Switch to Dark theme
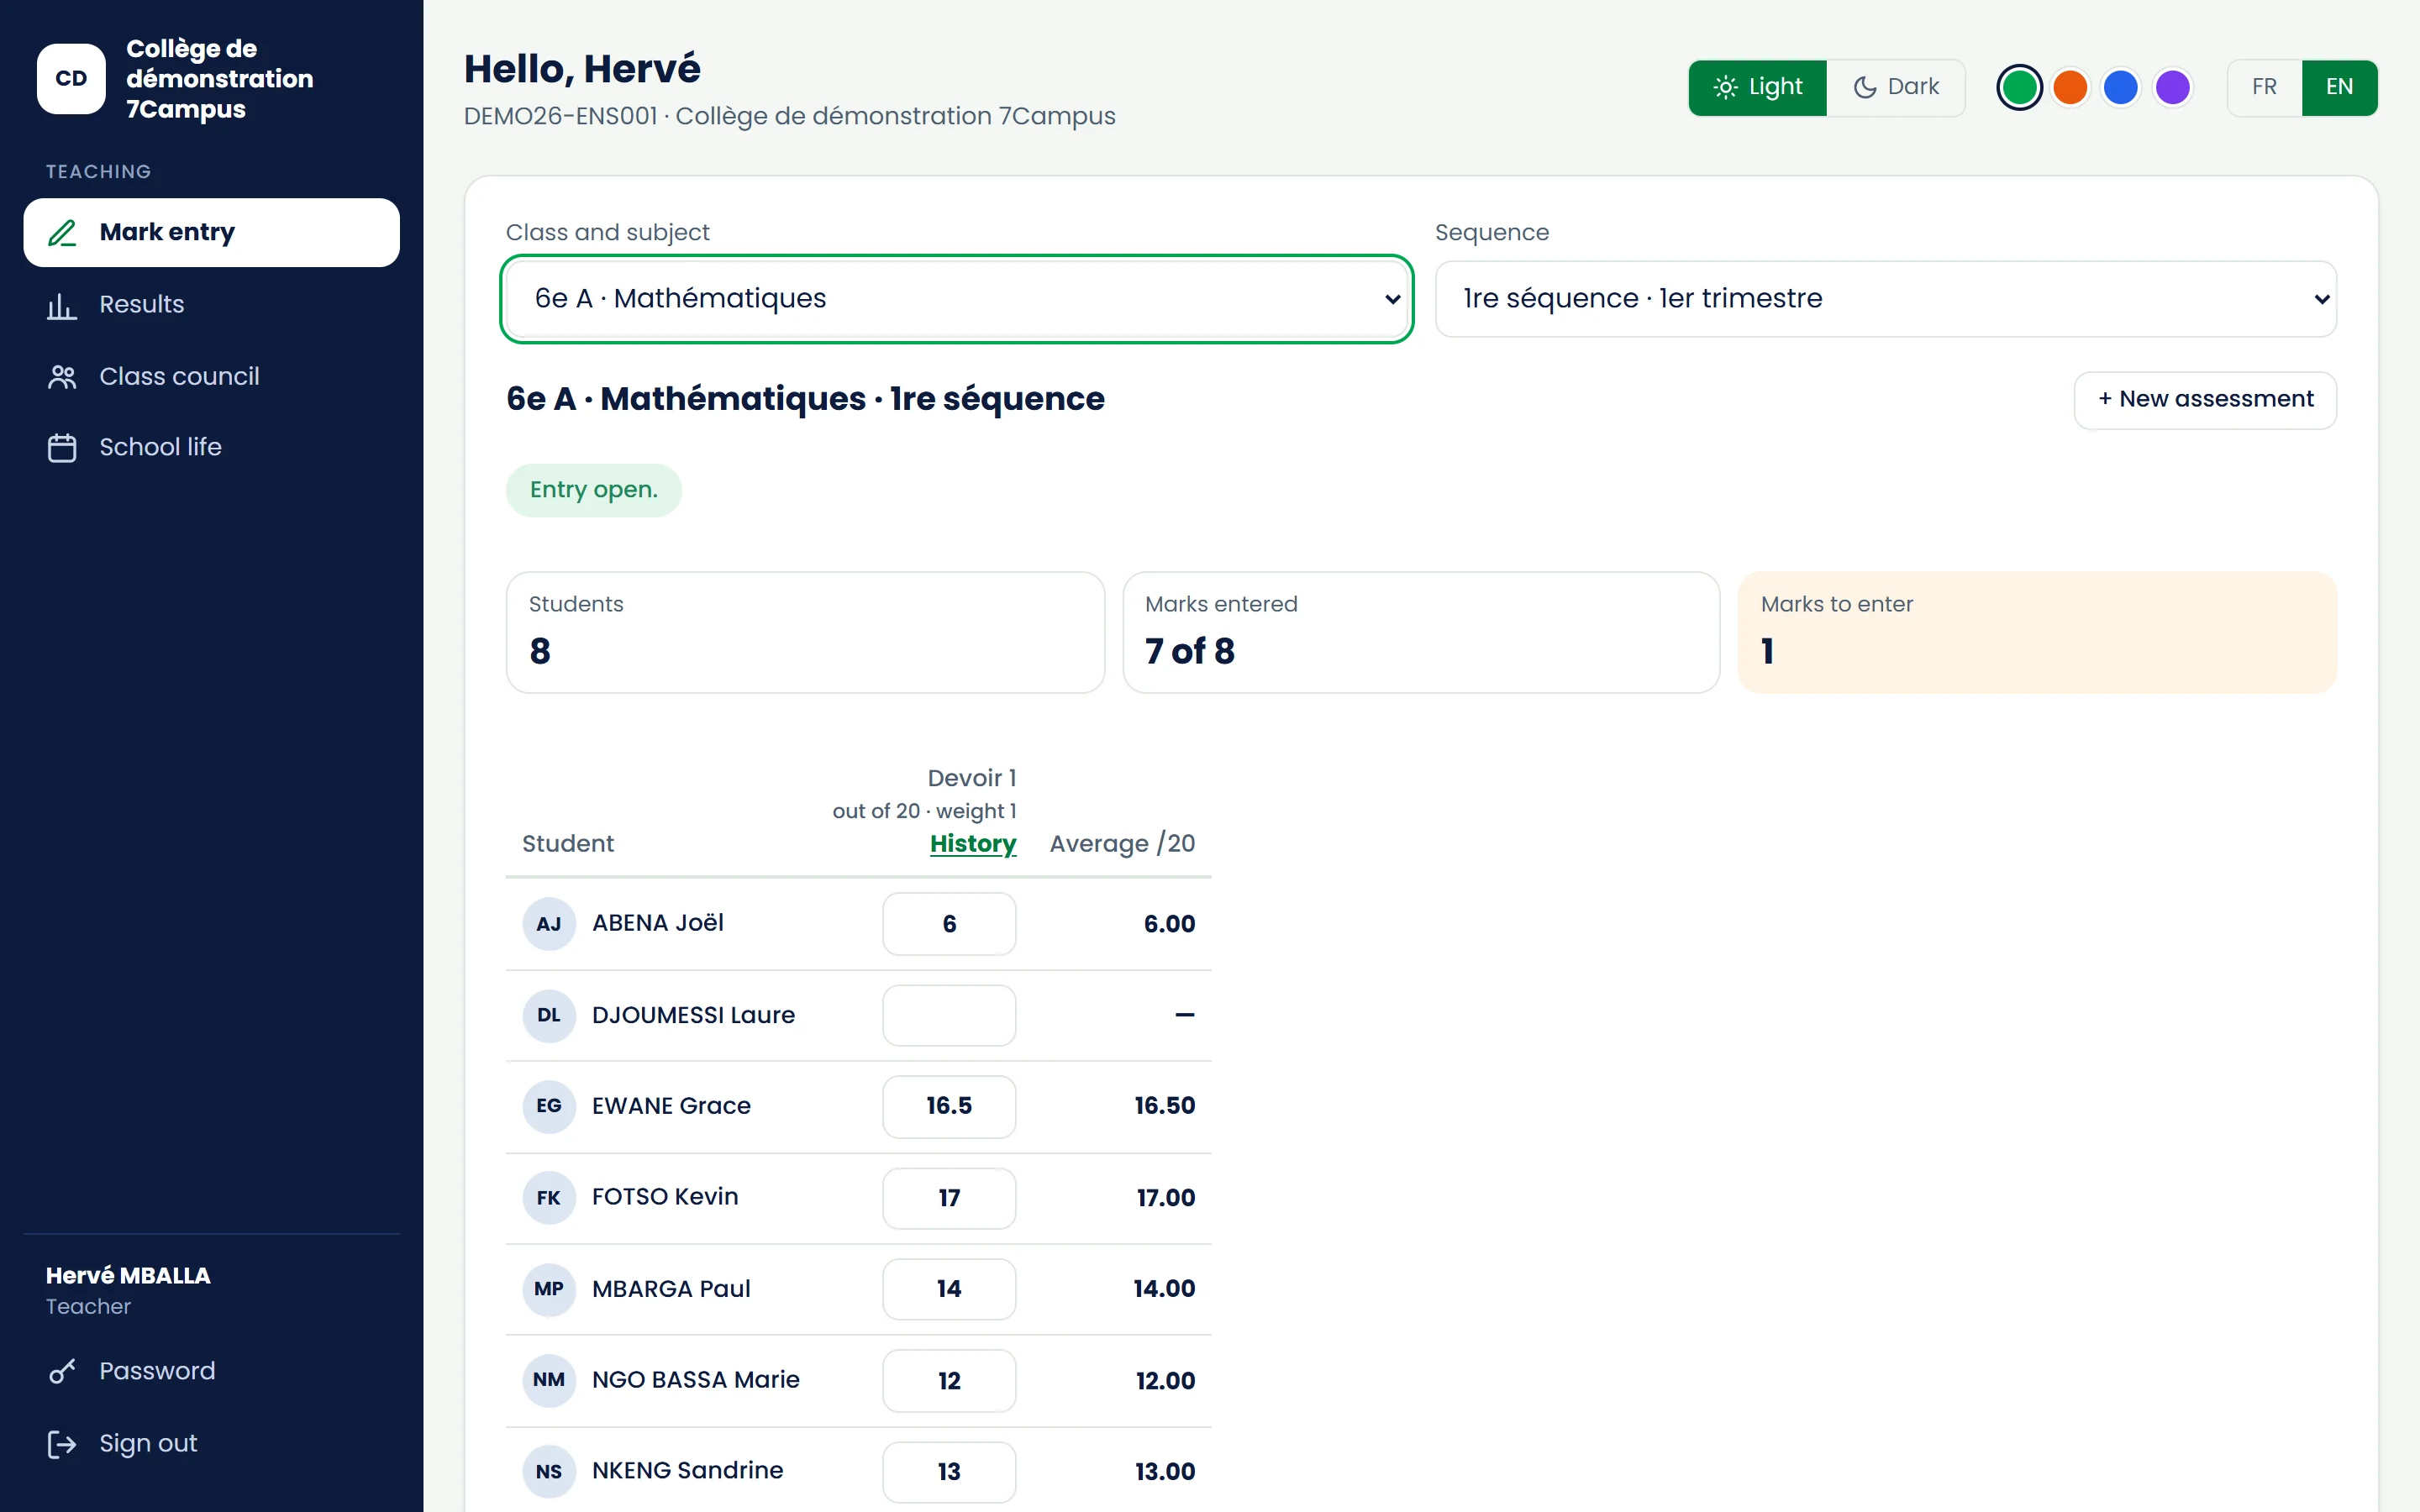2420x1512 pixels. pyautogui.click(x=1895, y=87)
